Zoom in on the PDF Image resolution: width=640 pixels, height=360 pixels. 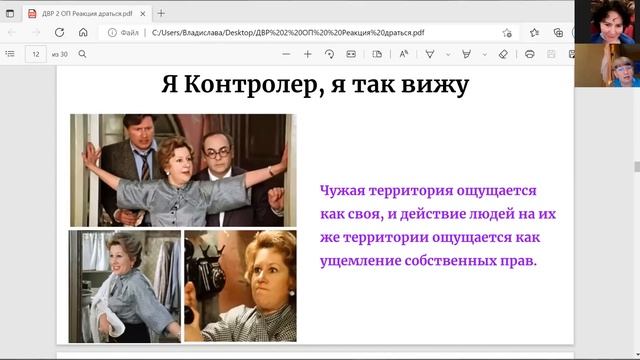pos(308,54)
